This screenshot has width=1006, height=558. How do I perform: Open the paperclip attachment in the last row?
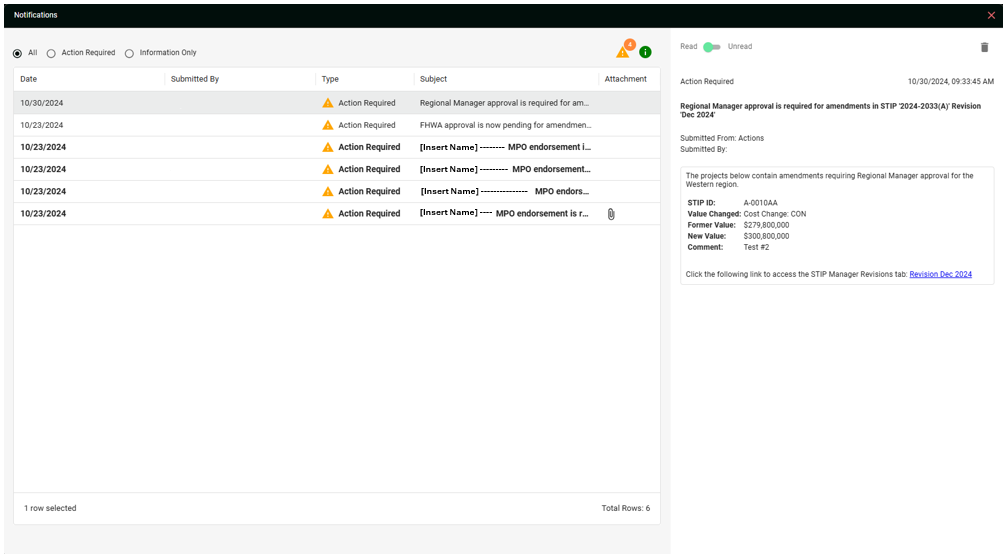point(611,214)
